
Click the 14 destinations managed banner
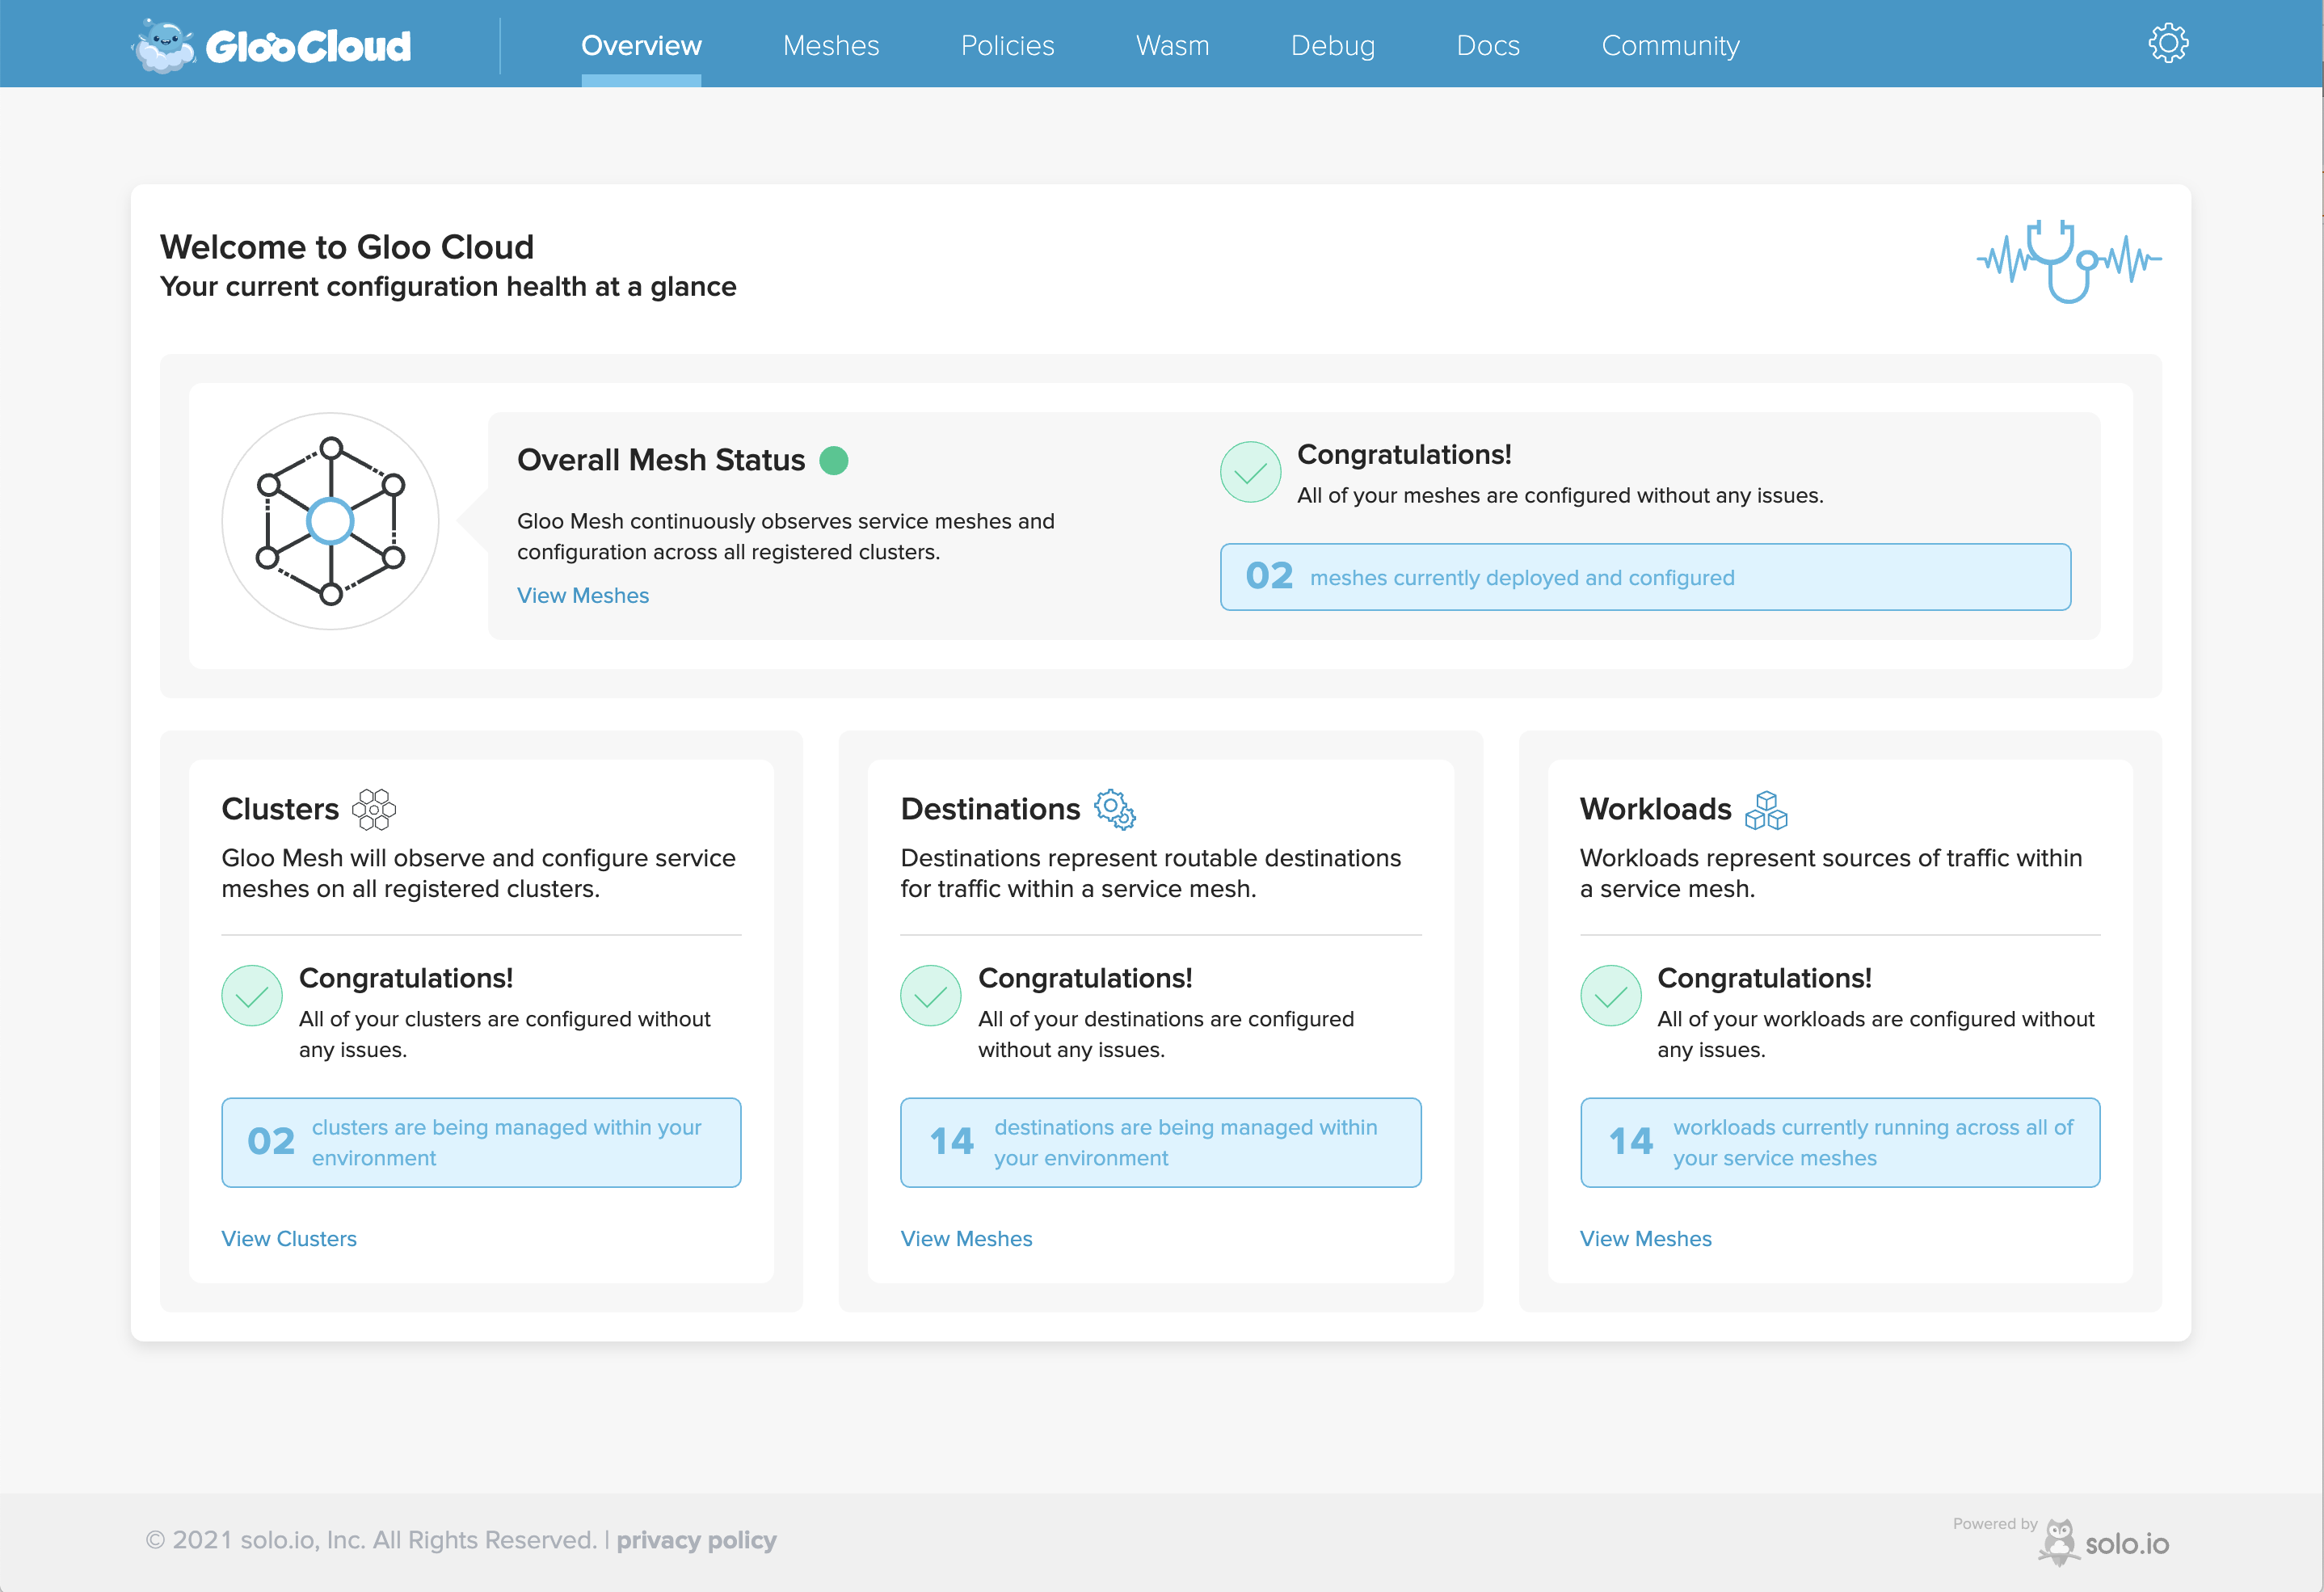[1160, 1142]
